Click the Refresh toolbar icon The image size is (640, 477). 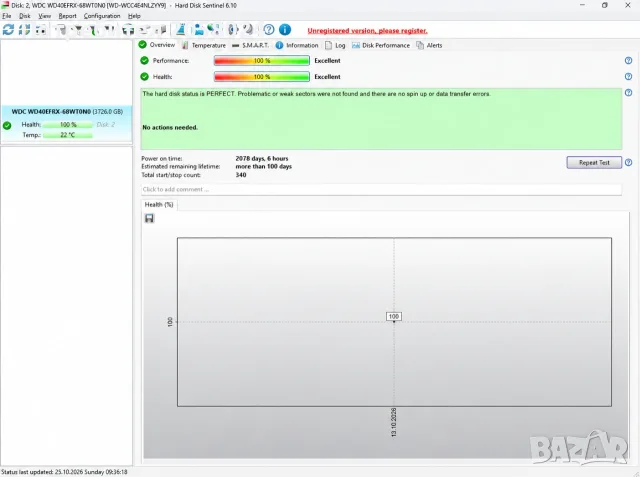coord(8,29)
